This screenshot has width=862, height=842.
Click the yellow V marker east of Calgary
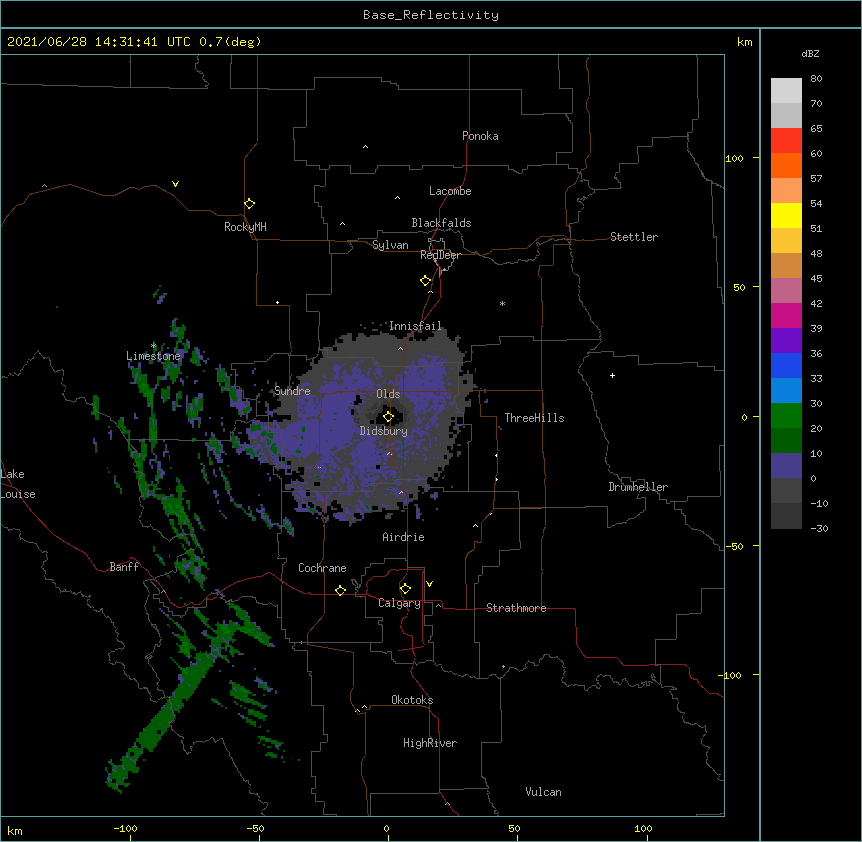point(429,584)
